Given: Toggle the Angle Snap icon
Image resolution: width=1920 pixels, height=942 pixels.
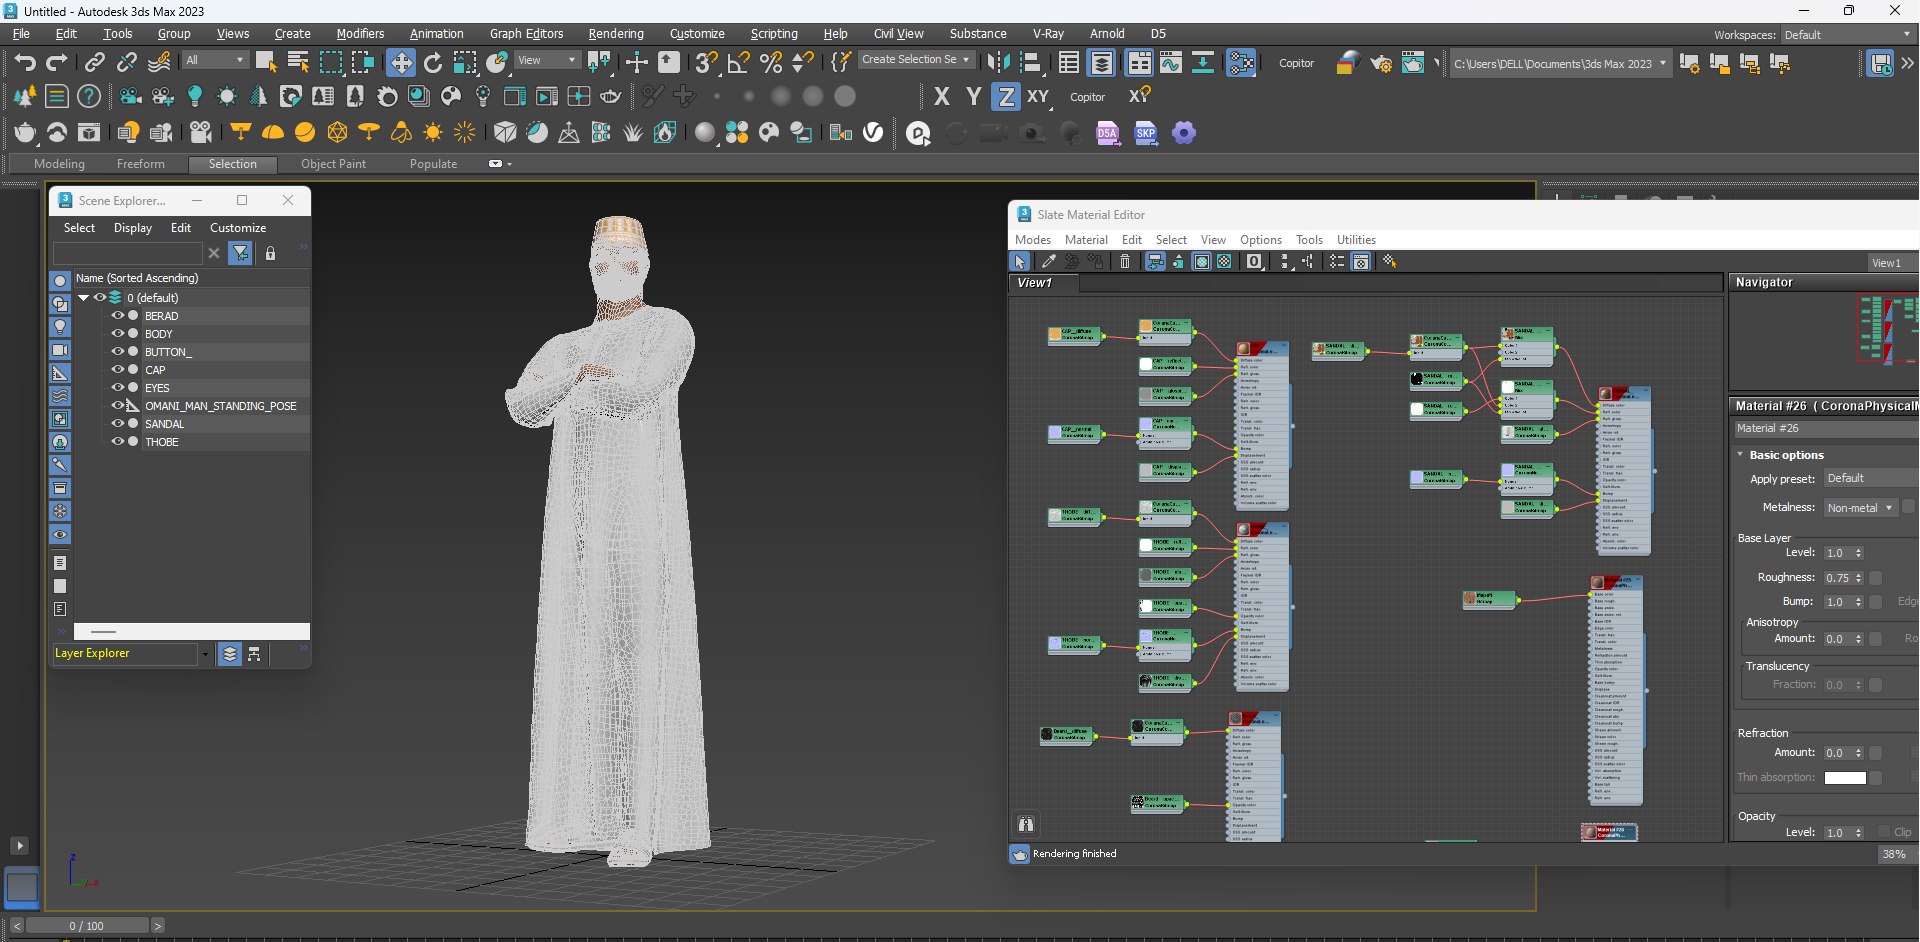Looking at the screenshot, I should [x=739, y=63].
